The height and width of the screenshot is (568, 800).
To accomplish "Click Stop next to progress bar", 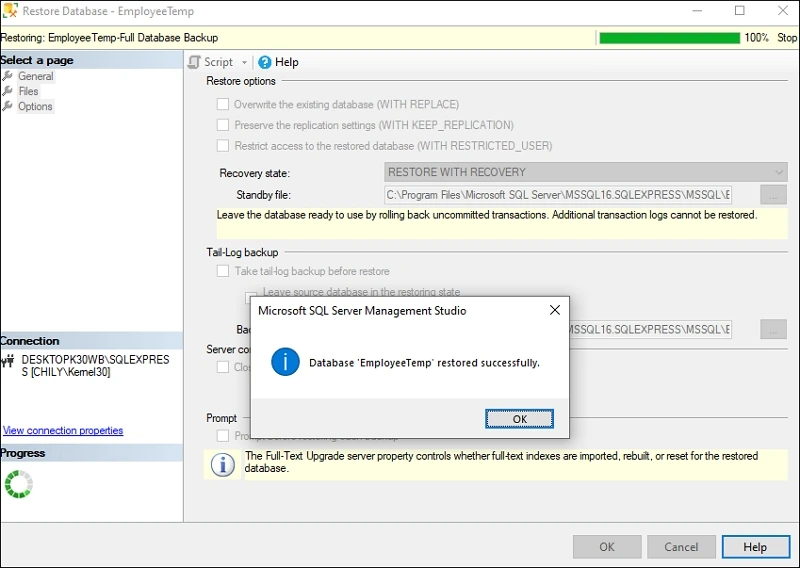I will [787, 38].
